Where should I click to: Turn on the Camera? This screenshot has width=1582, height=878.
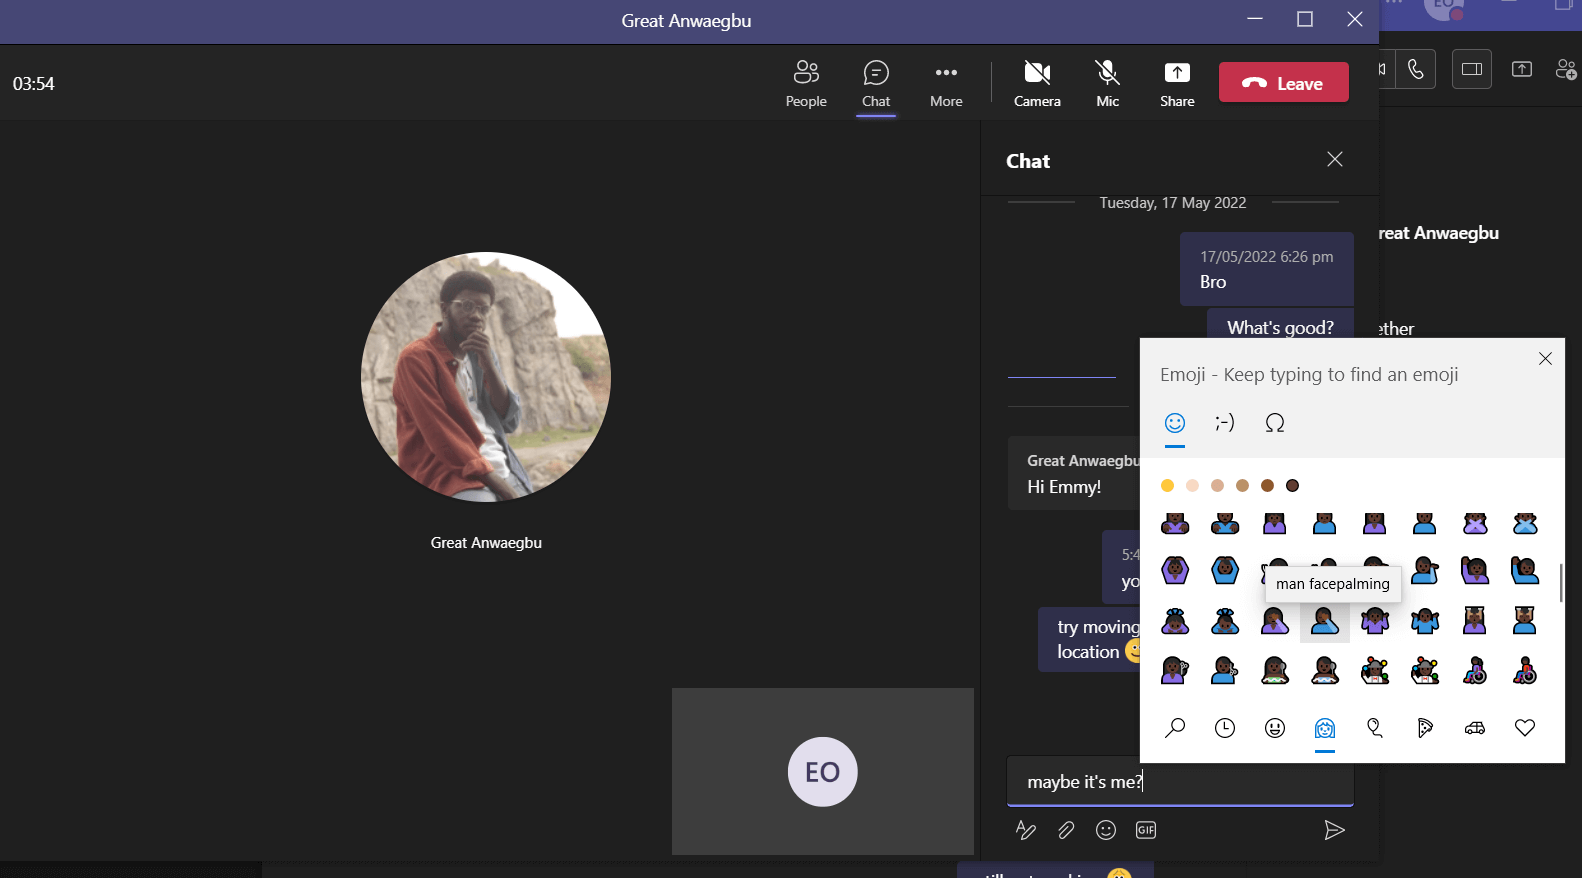[1037, 84]
